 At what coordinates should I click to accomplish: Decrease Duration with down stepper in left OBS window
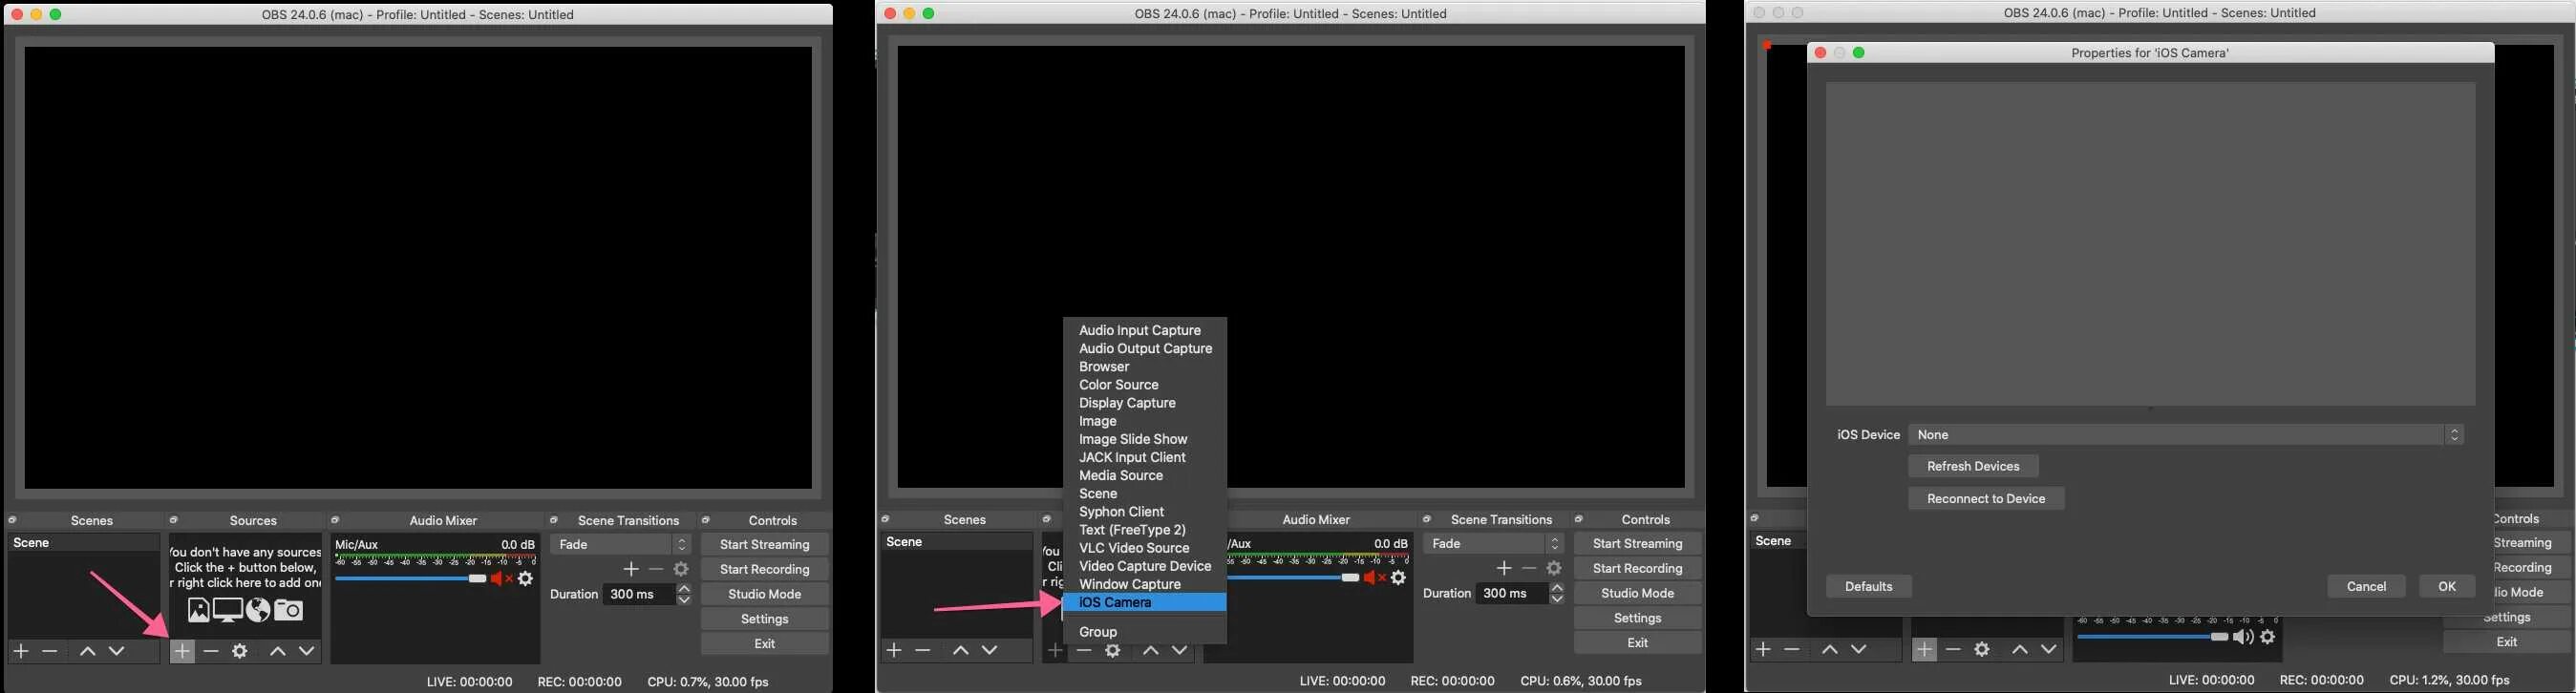pos(684,600)
